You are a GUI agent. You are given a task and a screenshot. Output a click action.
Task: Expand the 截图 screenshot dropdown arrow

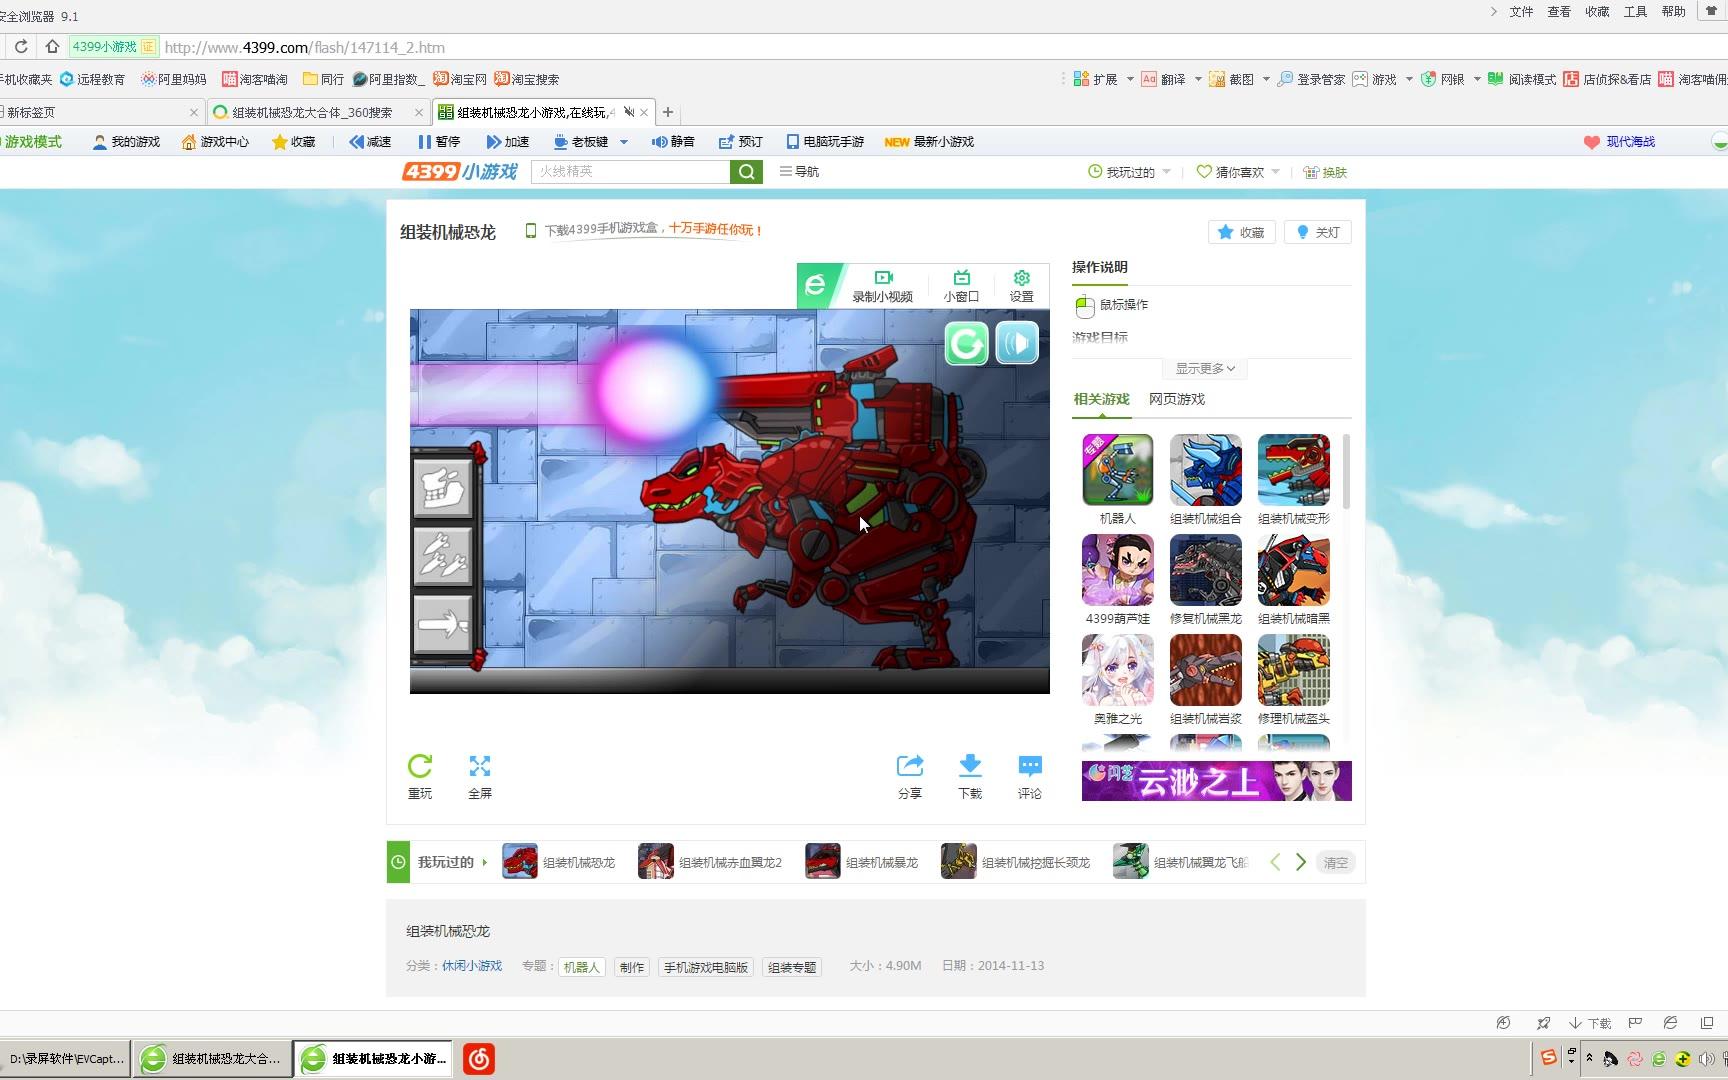point(1266,79)
